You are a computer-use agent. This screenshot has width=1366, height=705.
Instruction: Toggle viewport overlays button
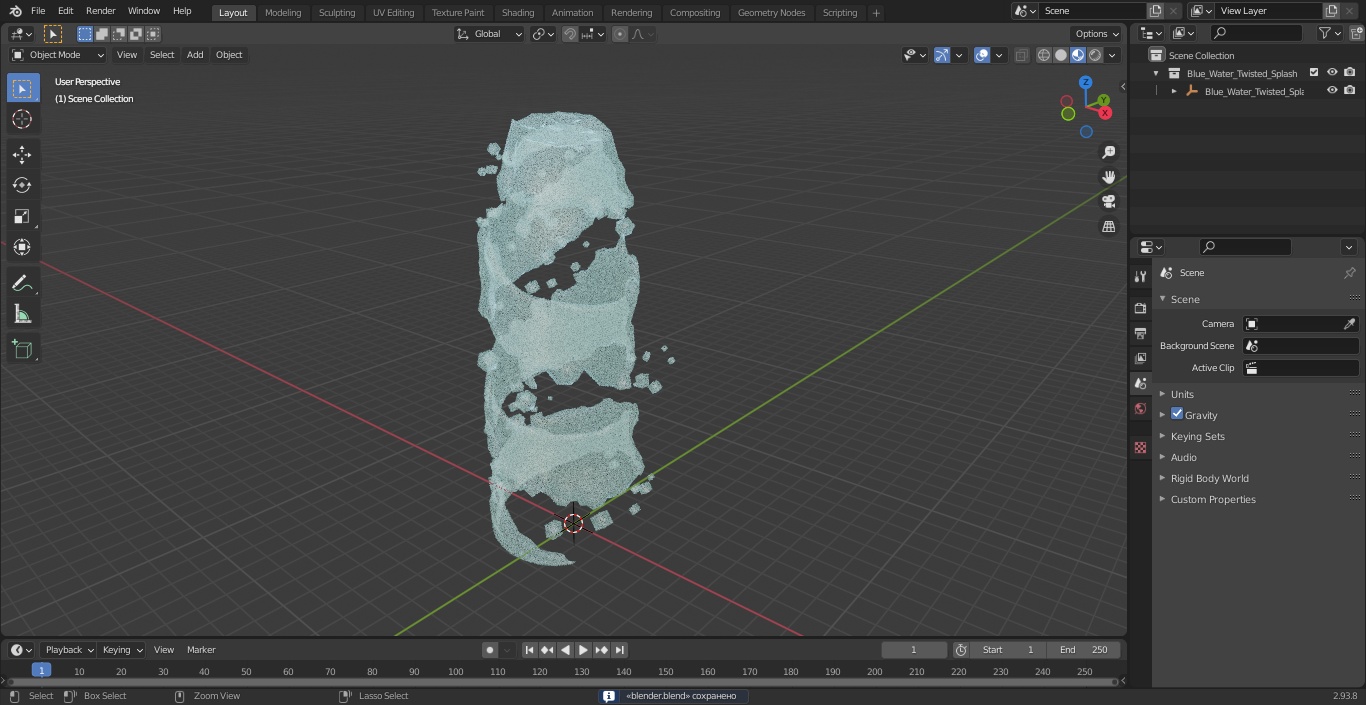click(982, 55)
